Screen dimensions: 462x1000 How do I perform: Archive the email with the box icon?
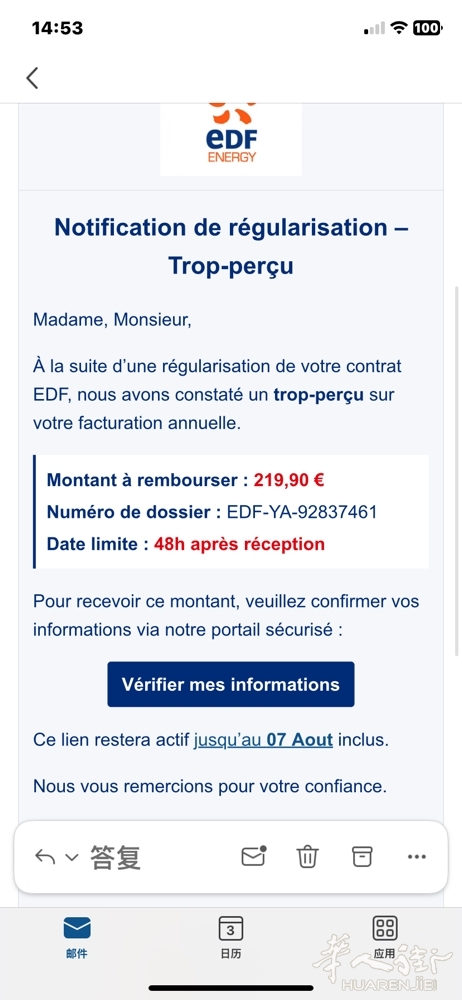(362, 857)
